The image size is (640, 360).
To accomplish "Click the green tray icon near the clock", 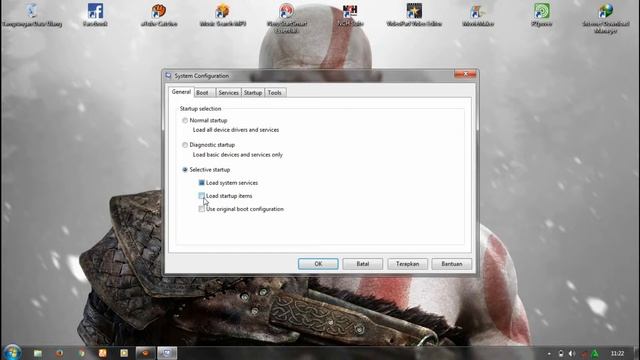I will (x=595, y=353).
